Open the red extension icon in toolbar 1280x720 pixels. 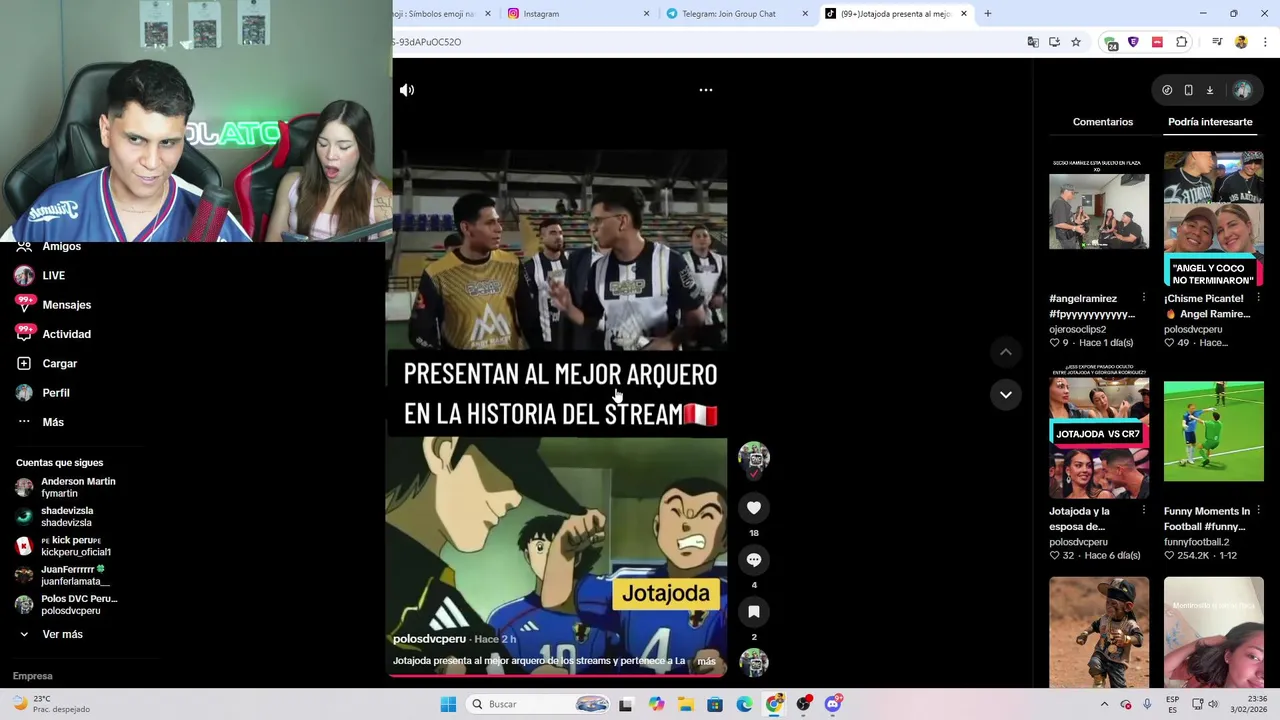1157,42
